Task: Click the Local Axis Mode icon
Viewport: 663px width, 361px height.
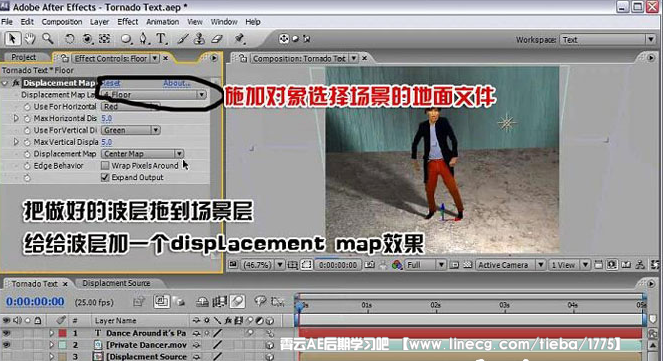Action: pos(284,39)
